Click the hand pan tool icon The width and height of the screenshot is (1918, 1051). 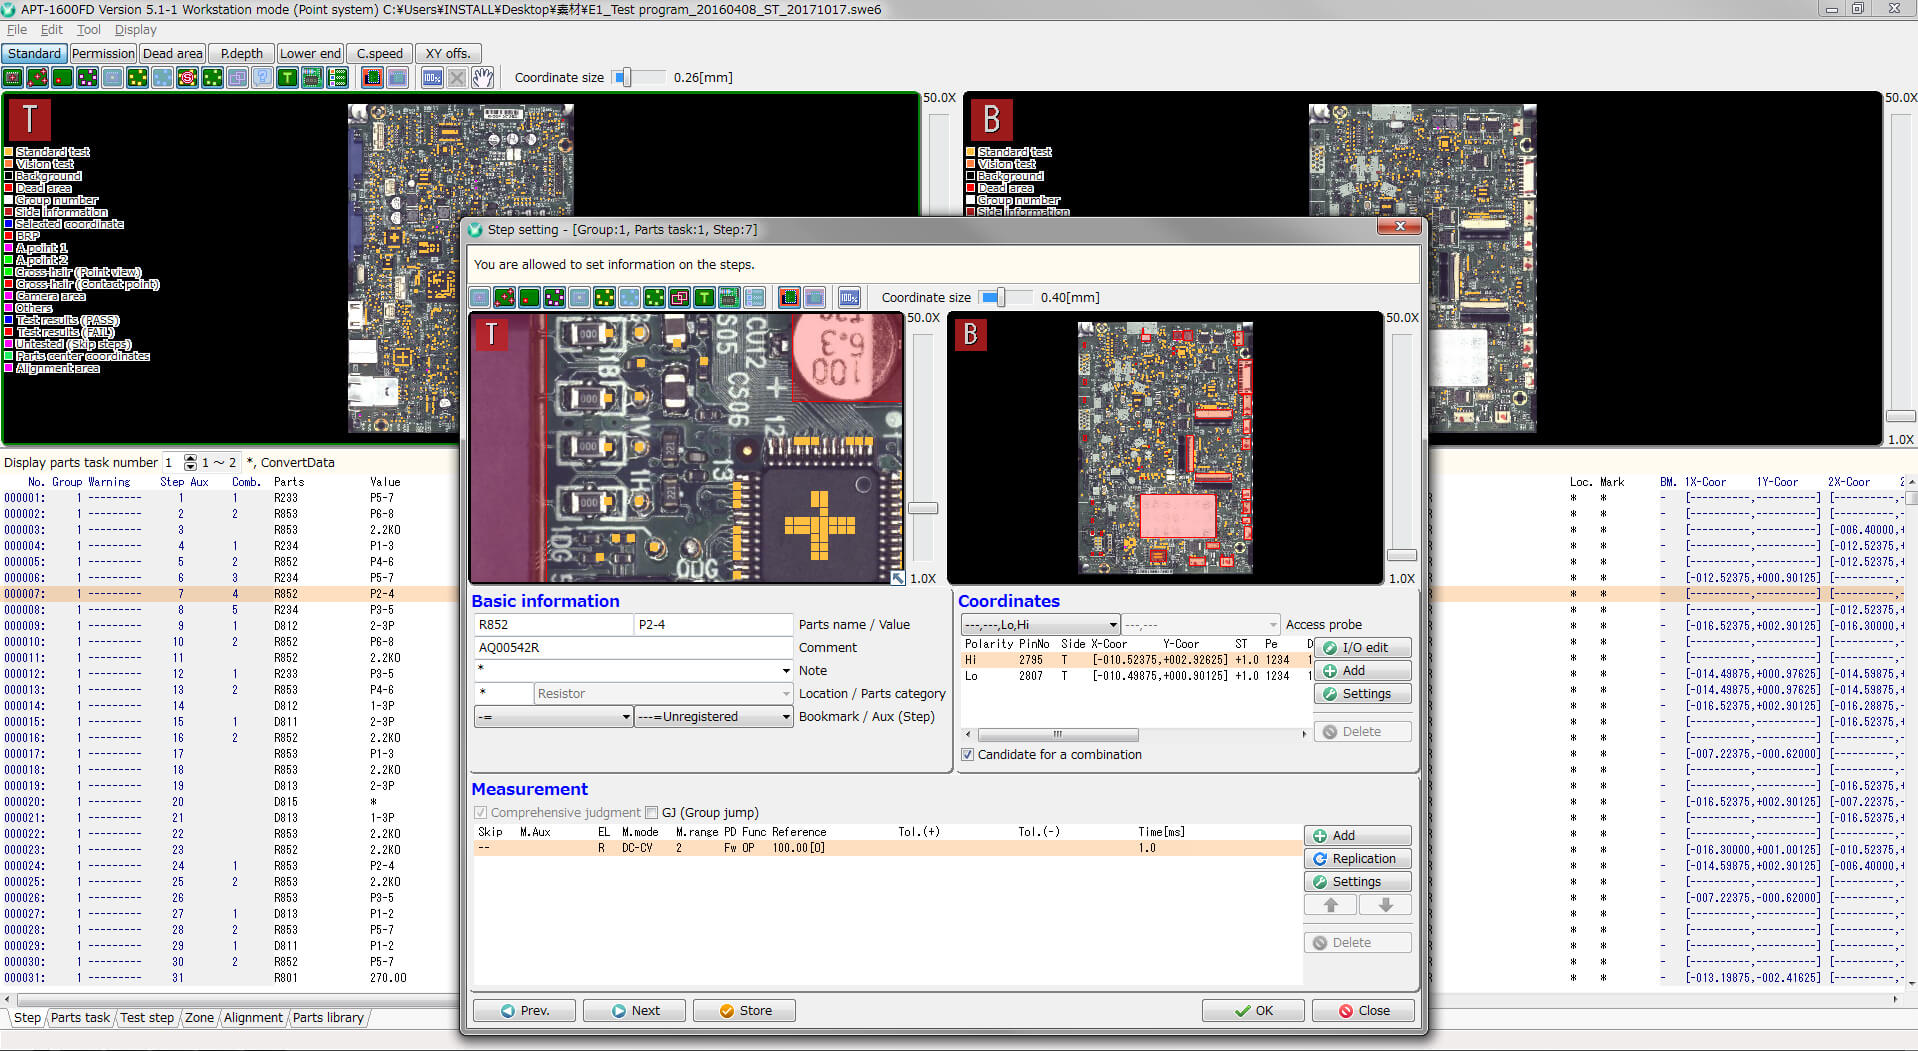(x=483, y=78)
